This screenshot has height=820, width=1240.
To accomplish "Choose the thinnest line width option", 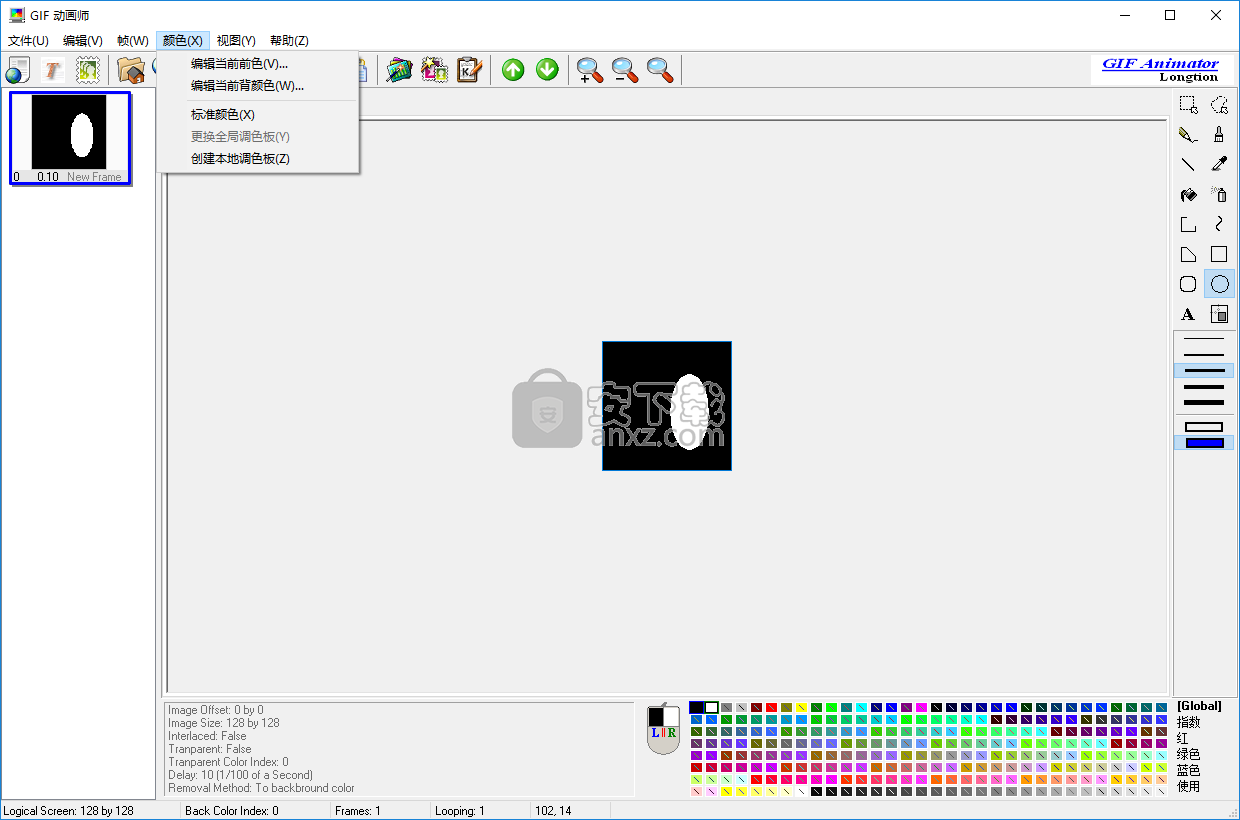I will tap(1203, 340).
